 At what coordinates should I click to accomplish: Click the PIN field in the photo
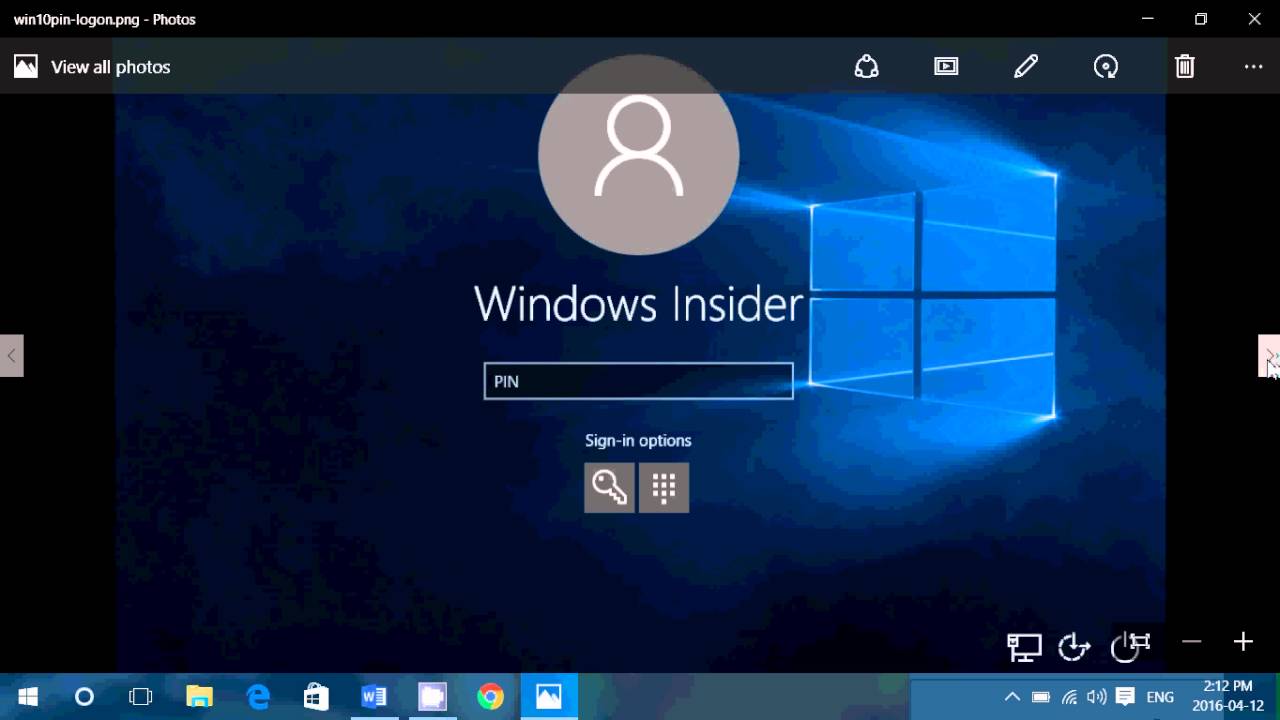point(638,381)
